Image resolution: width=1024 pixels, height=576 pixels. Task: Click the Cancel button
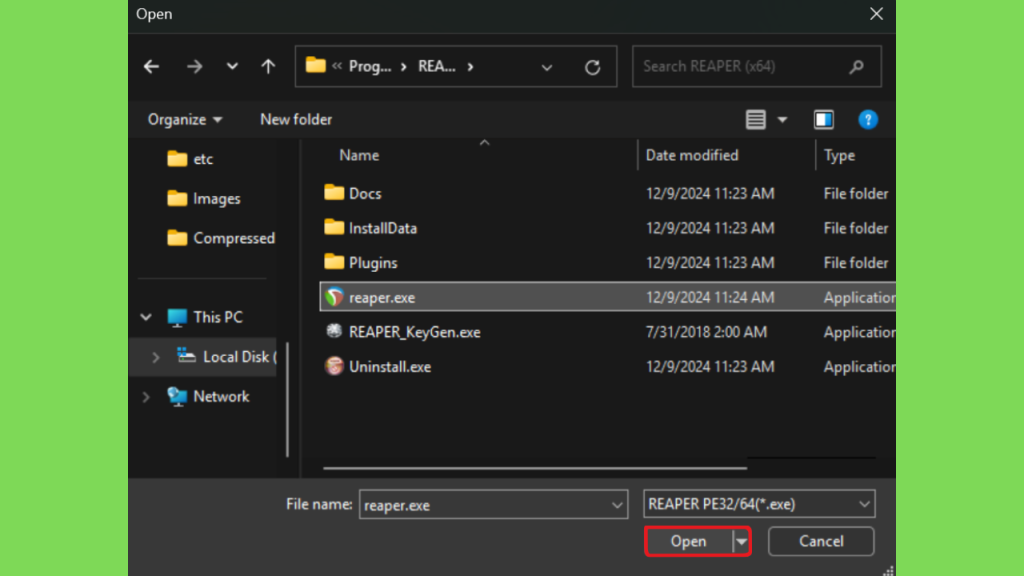click(821, 541)
